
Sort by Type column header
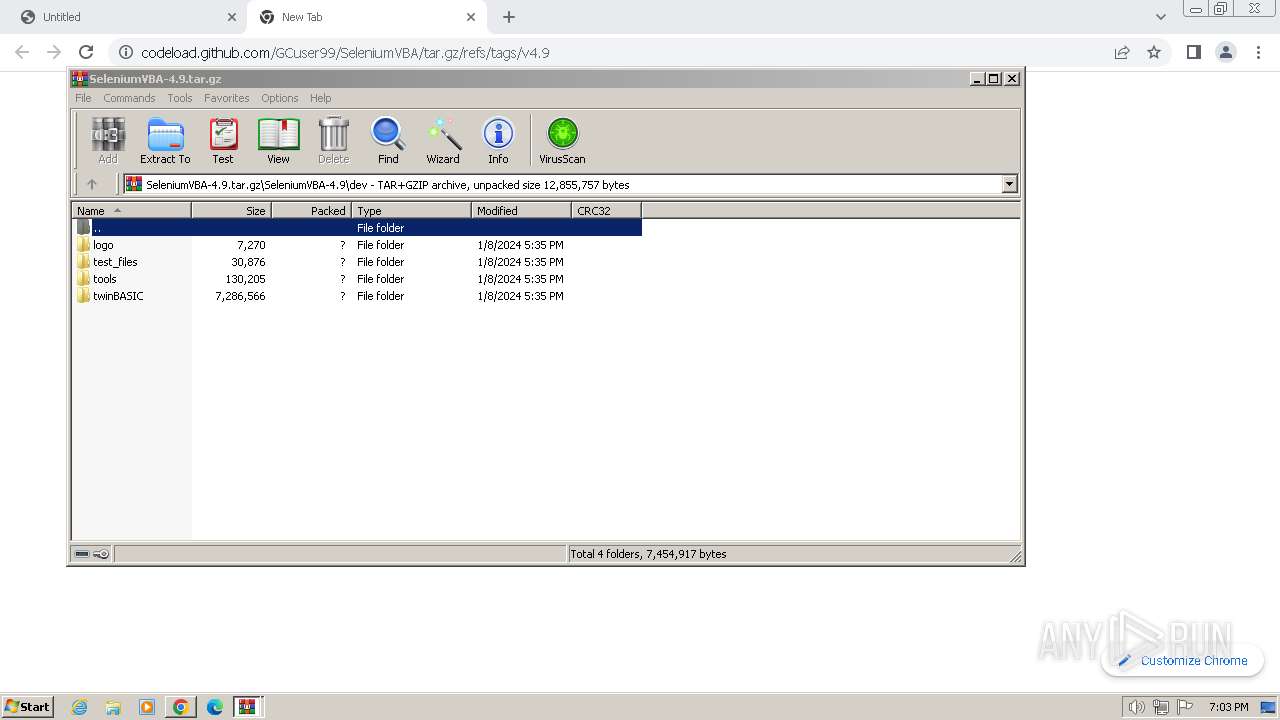click(x=411, y=211)
